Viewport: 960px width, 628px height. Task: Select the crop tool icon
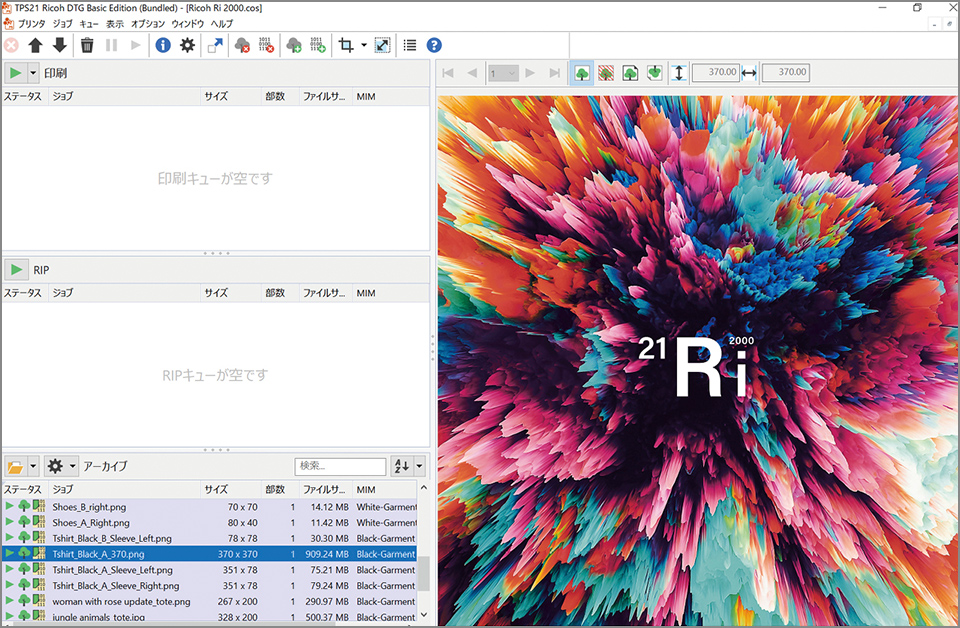coord(346,45)
